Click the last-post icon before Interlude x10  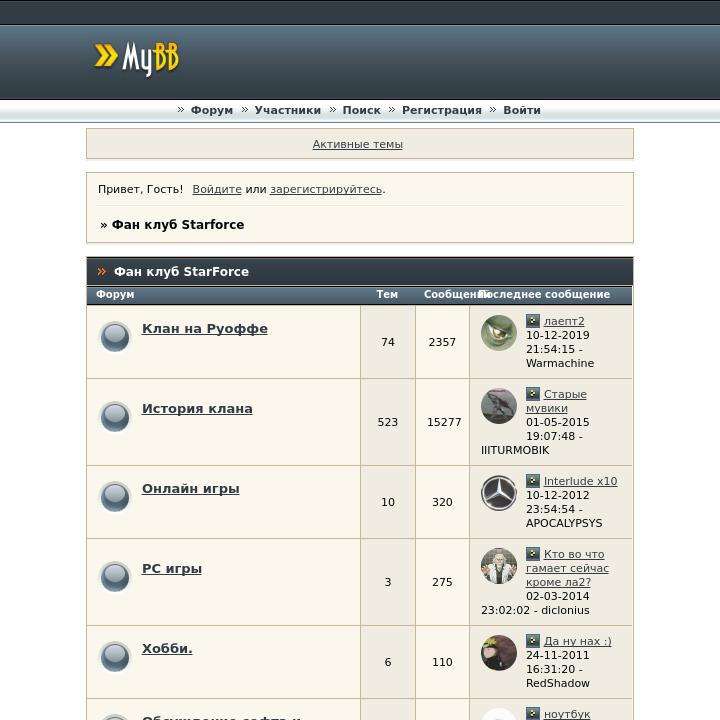533,480
